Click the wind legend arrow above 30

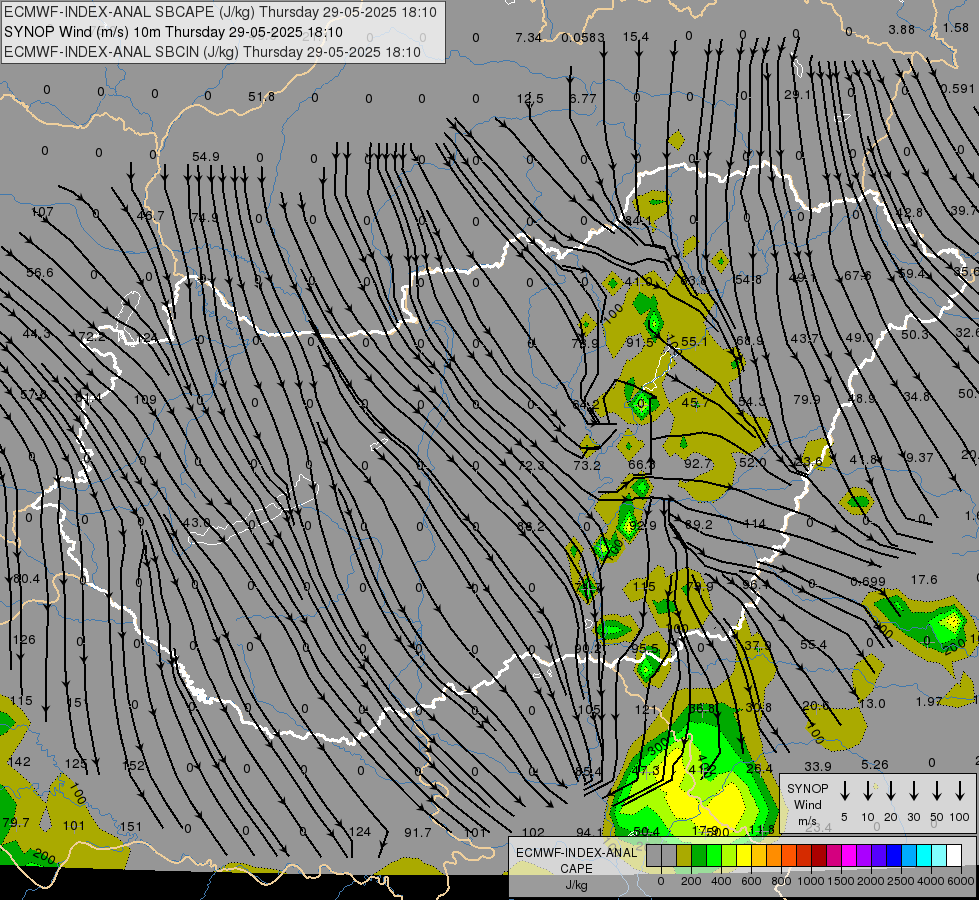point(913,791)
